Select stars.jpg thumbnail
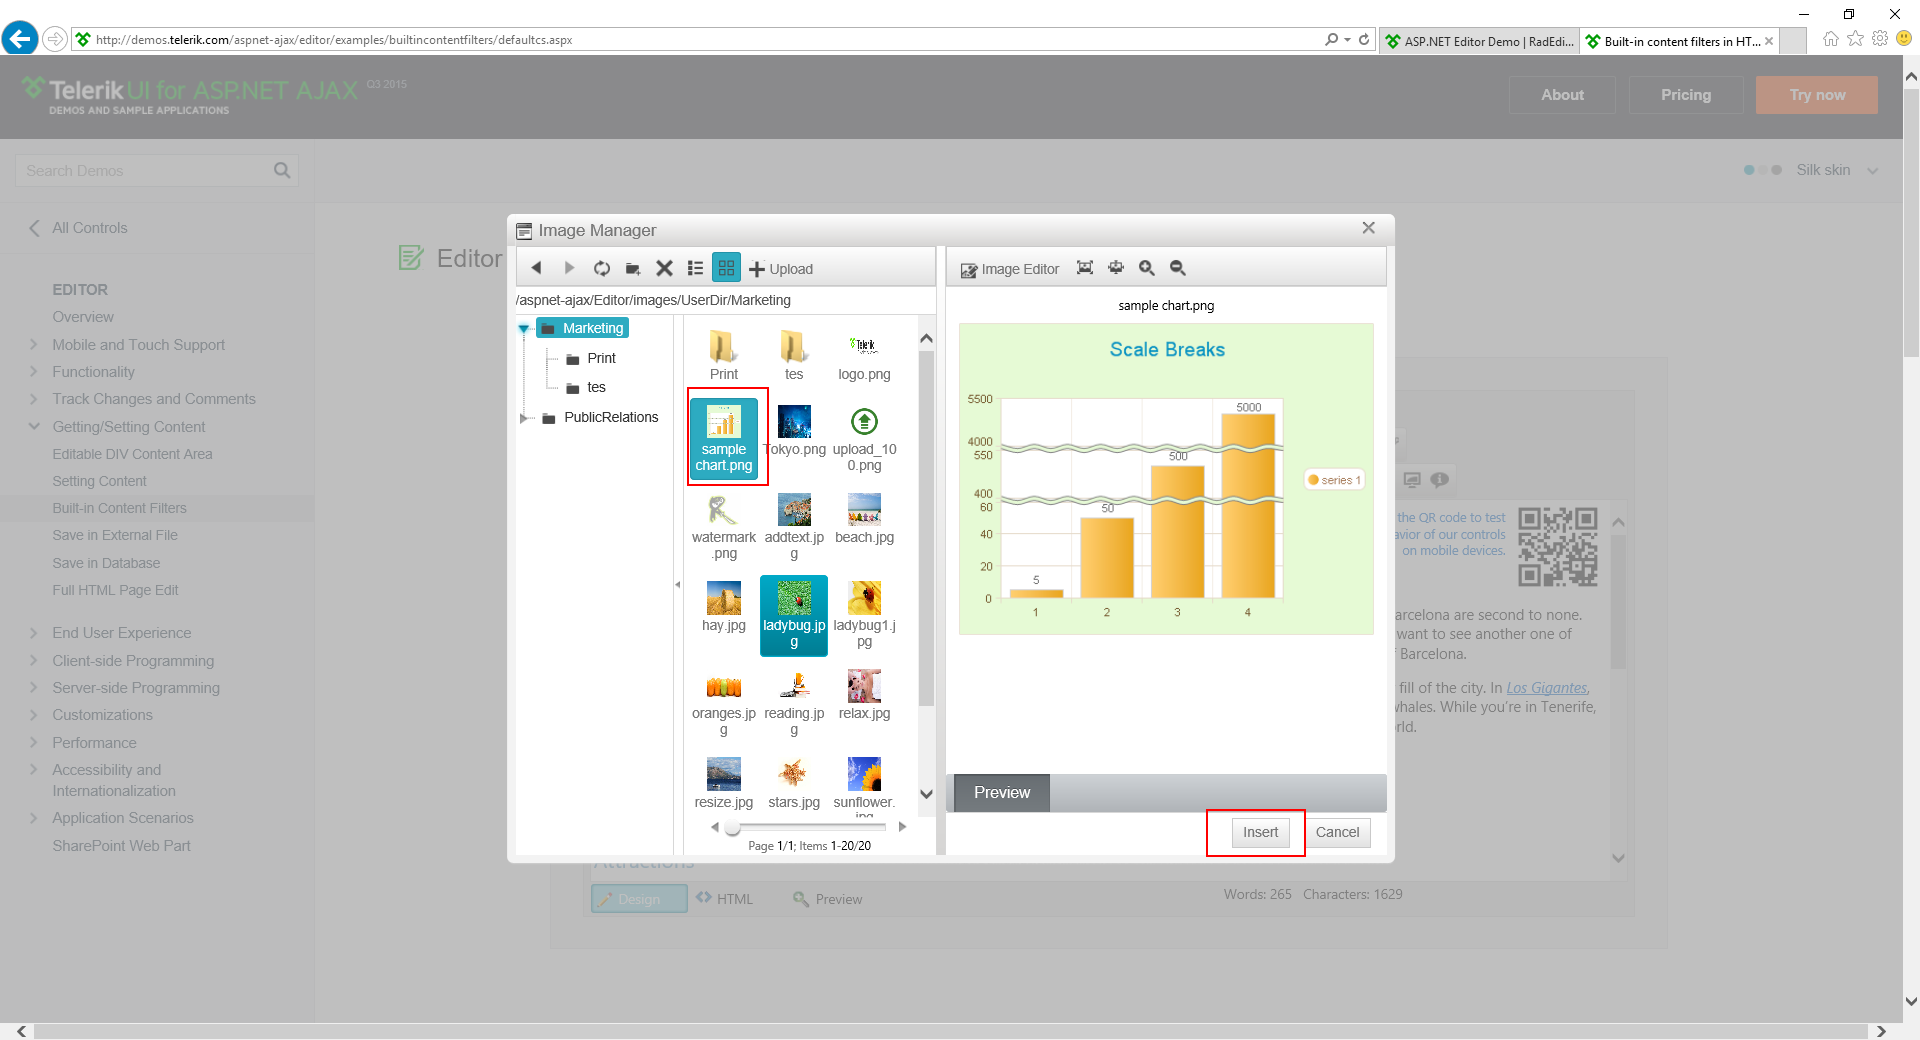 click(x=794, y=784)
